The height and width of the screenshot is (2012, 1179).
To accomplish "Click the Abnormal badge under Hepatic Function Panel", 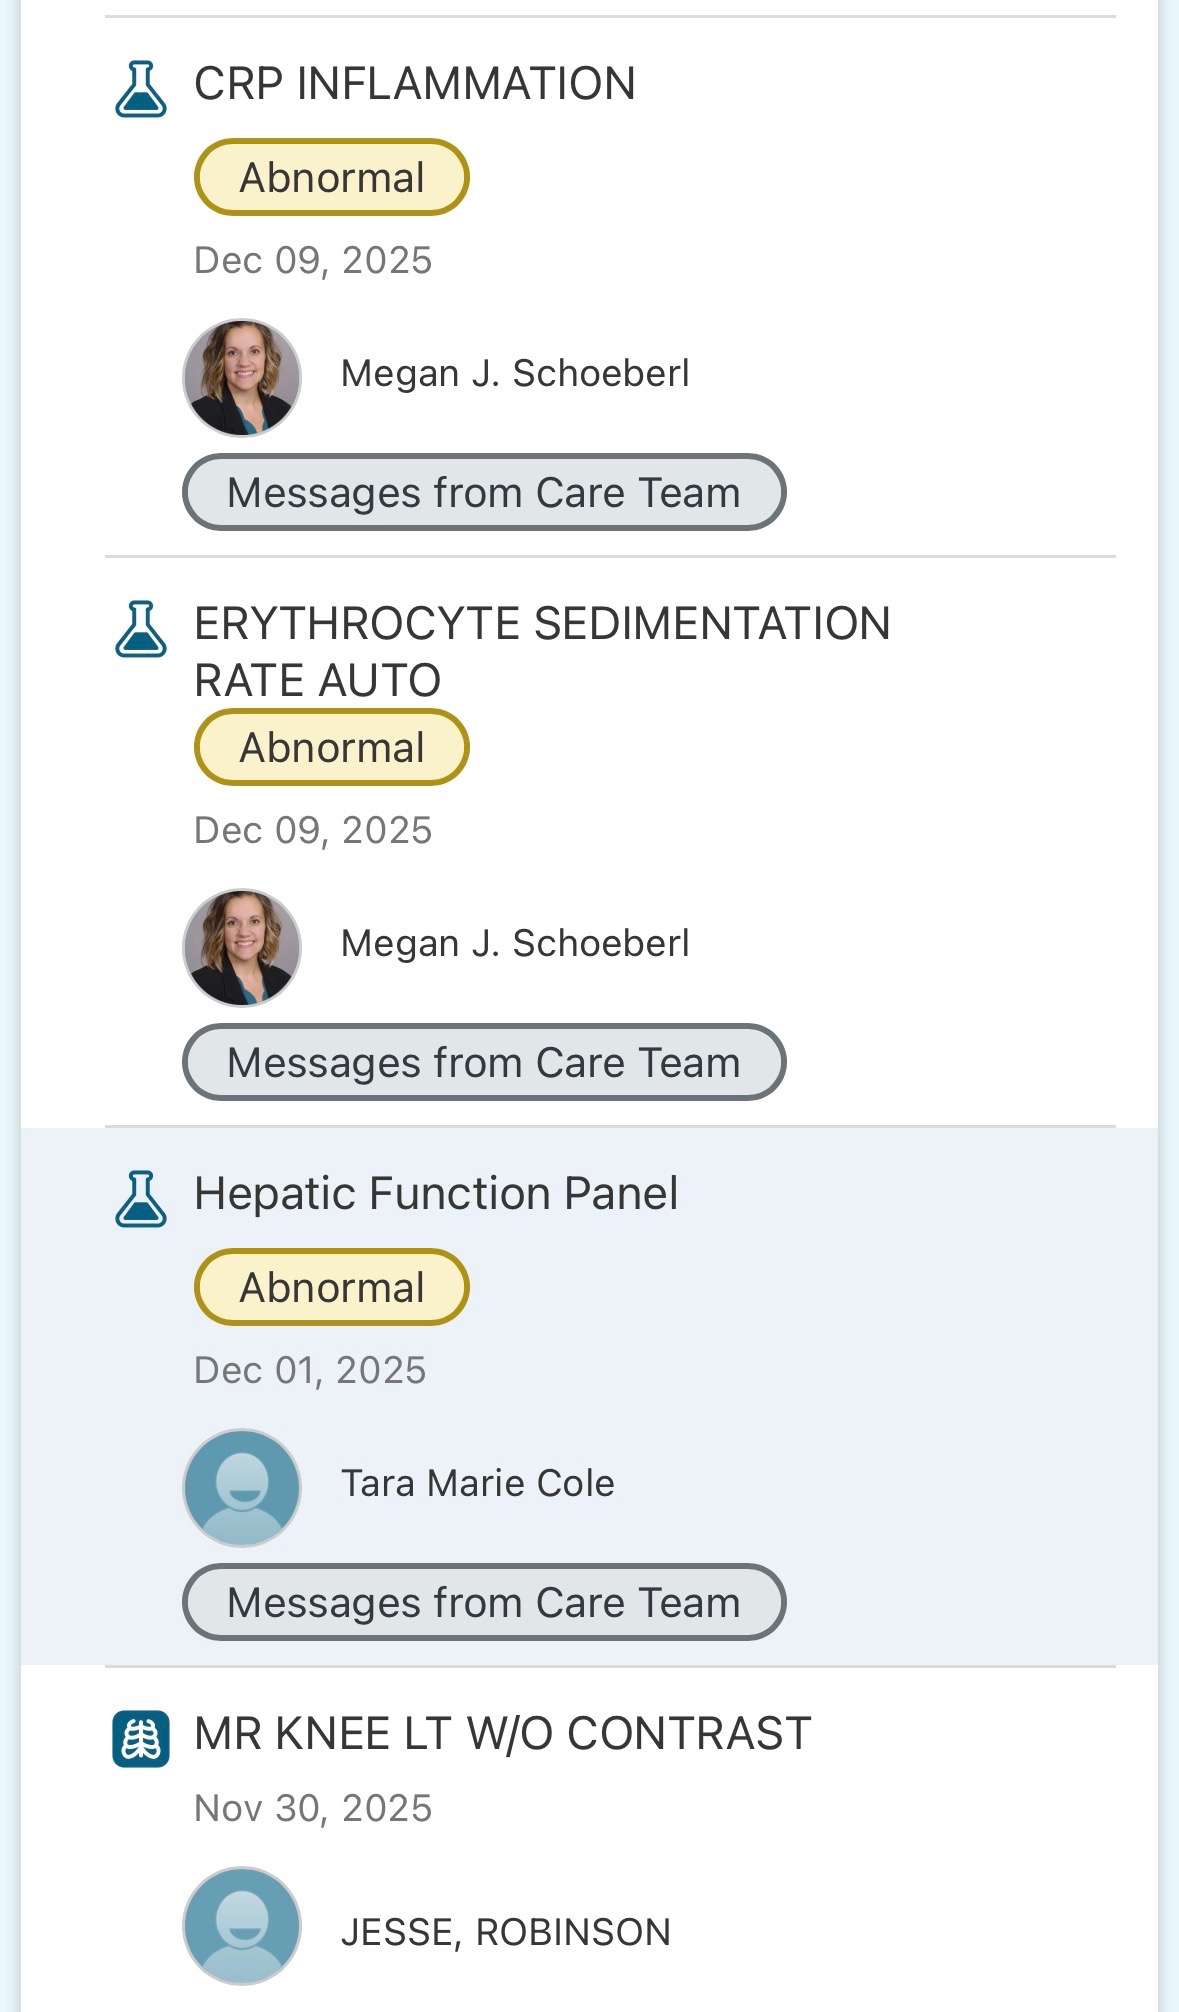I will pos(332,1288).
